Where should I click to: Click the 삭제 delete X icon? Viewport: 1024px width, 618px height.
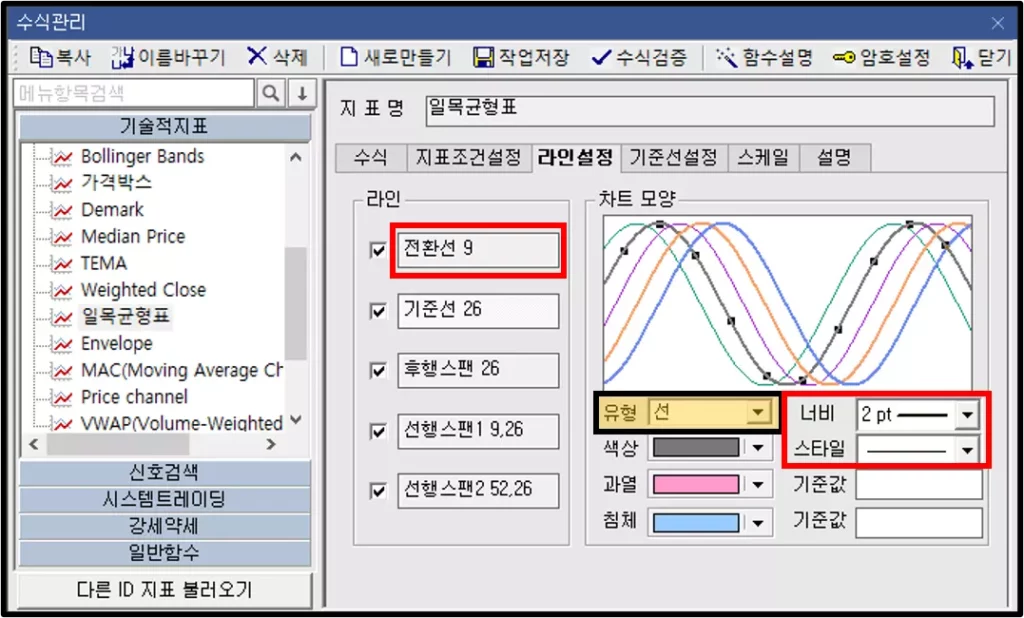click(x=257, y=56)
